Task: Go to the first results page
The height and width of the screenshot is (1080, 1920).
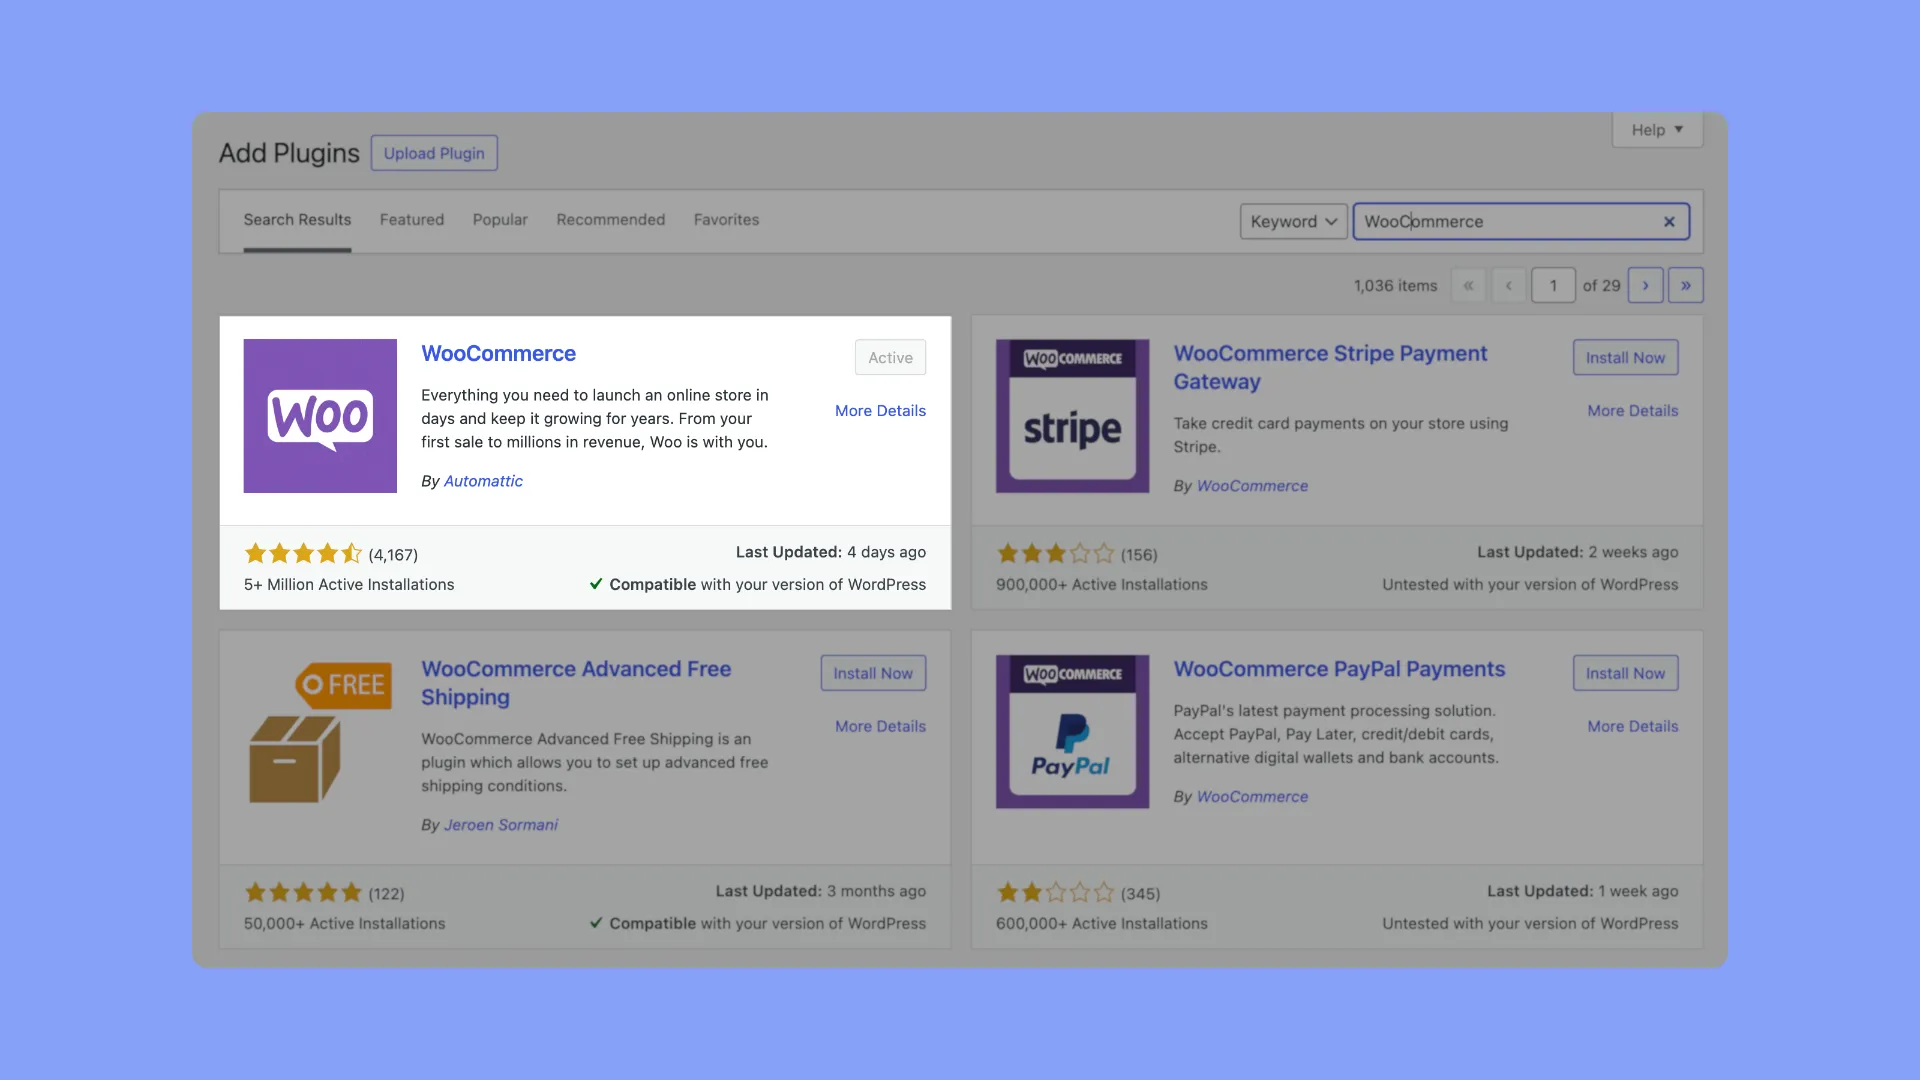Action: pyautogui.click(x=1468, y=286)
